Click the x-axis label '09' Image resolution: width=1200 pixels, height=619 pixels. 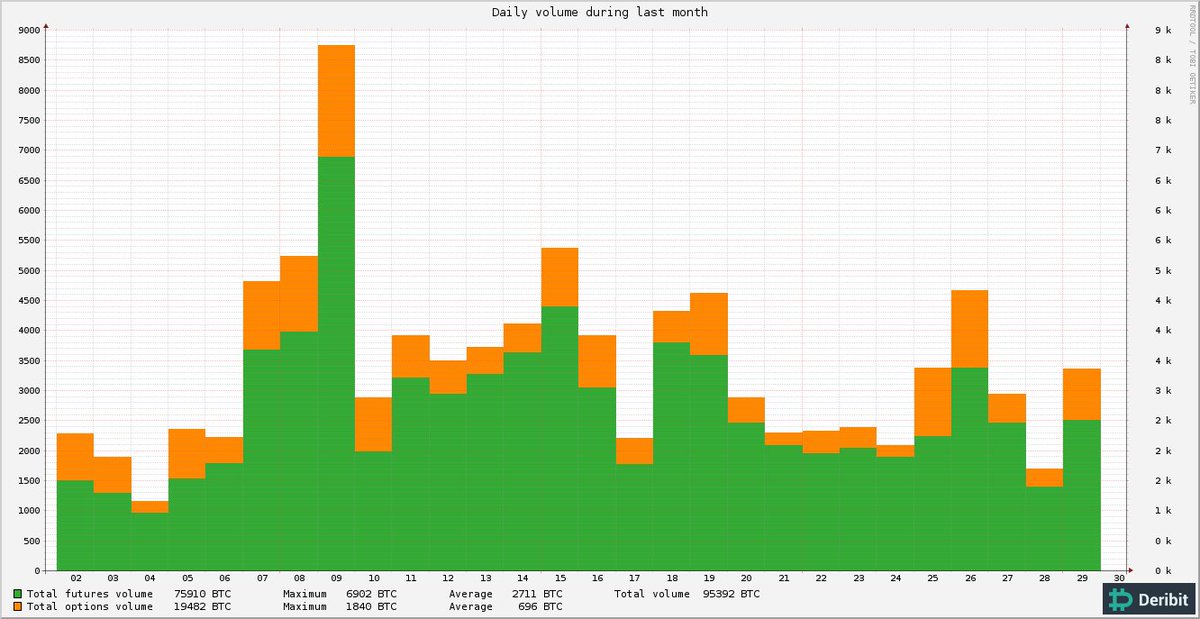(337, 579)
